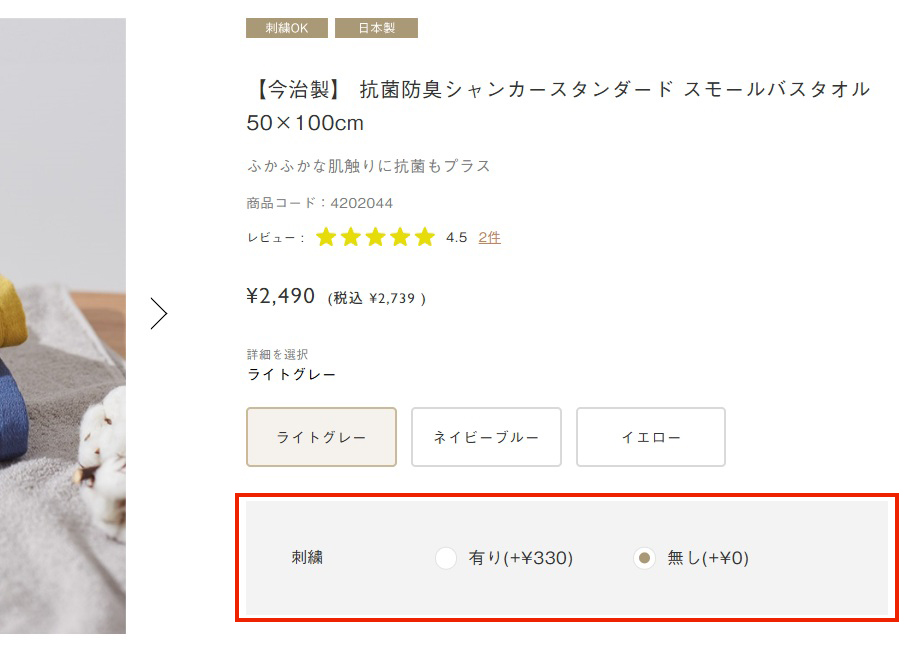The image size is (907, 655).
Task: Click the fourth rating star
Action: 400,237
